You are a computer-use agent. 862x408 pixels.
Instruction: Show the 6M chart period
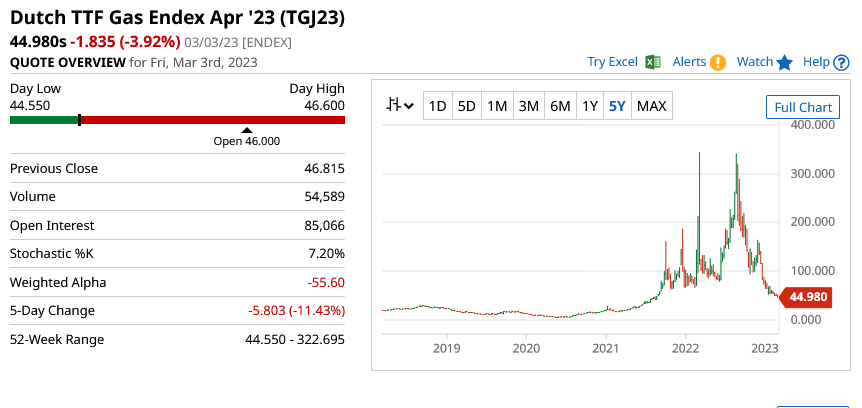(x=560, y=106)
